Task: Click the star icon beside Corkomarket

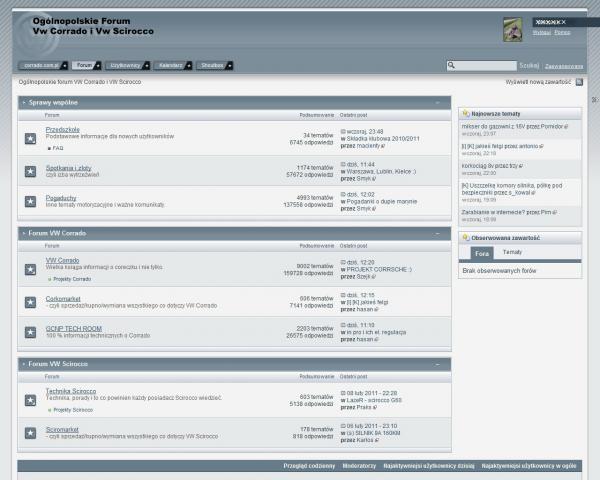Action: pyautogui.click(x=30, y=302)
